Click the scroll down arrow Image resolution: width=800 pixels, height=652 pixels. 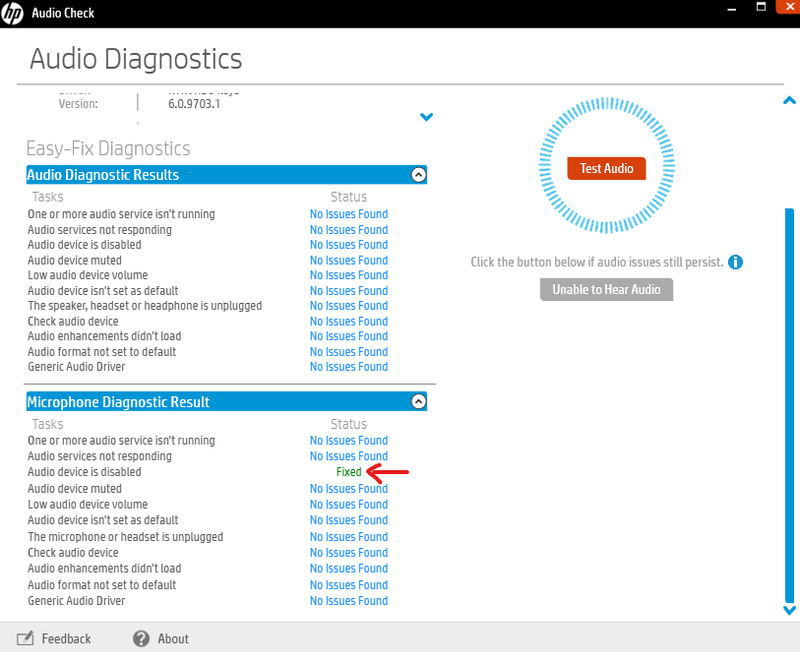coord(789,609)
